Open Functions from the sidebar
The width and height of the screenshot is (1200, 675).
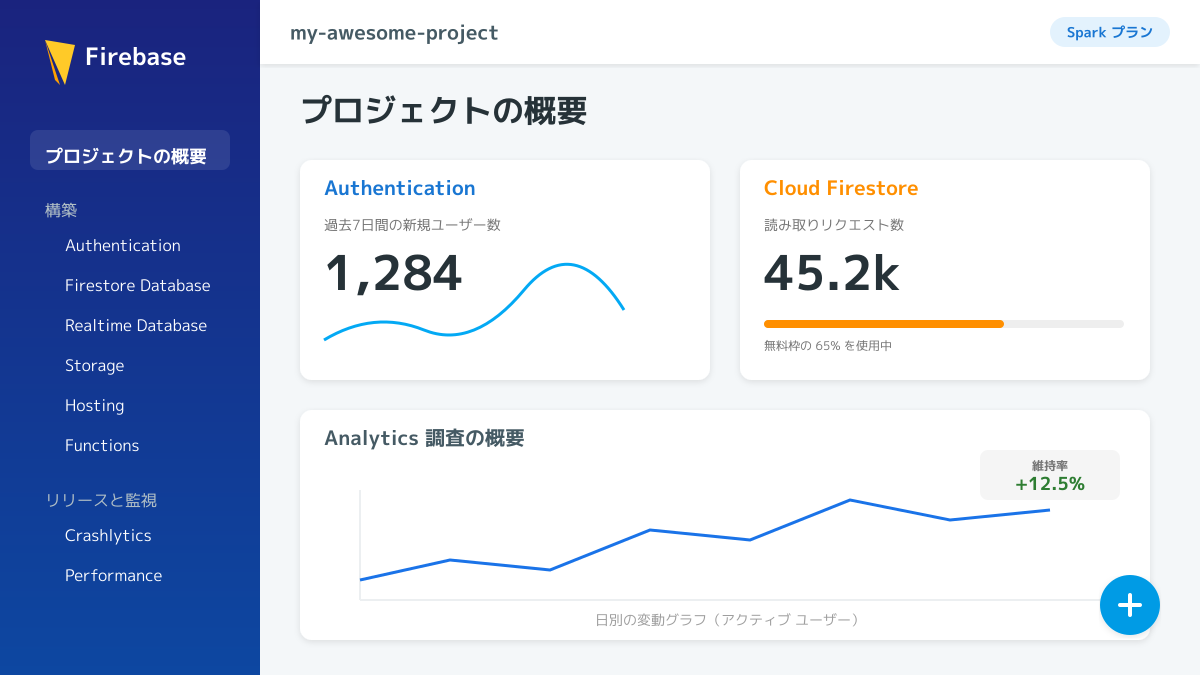click(x=102, y=445)
